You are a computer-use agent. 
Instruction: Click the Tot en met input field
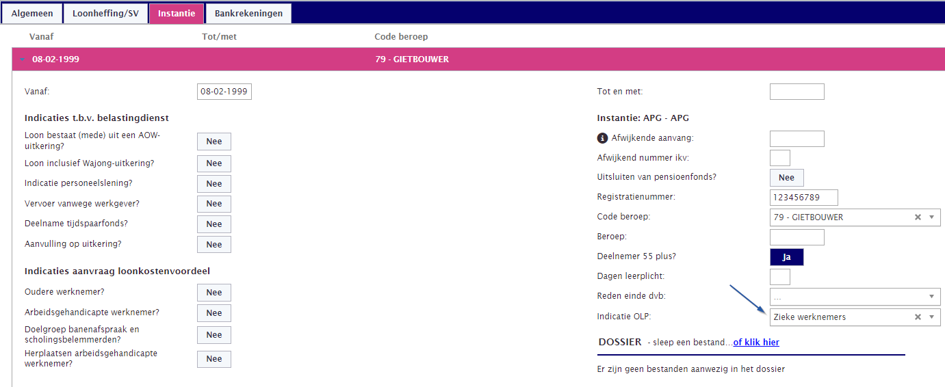click(797, 92)
